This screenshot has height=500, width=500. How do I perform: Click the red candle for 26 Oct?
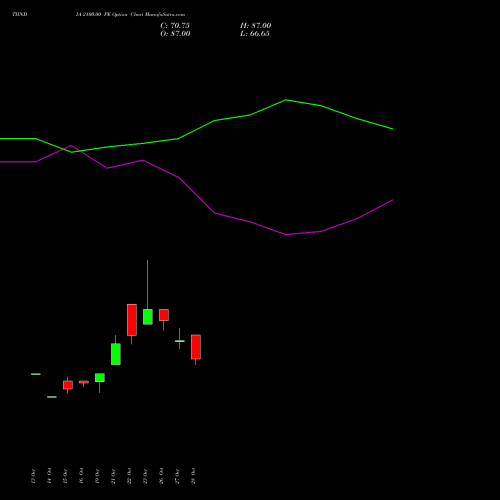(x=164, y=315)
